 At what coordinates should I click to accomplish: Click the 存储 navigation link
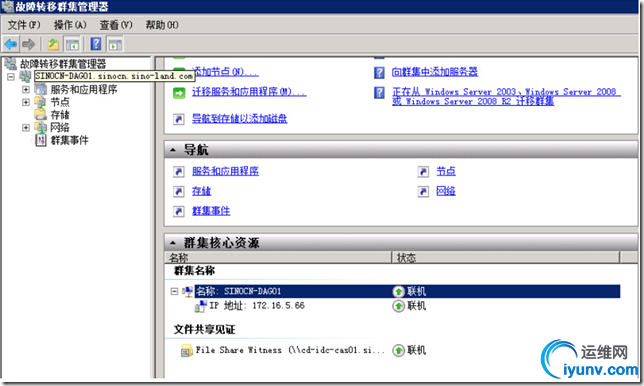click(x=202, y=191)
